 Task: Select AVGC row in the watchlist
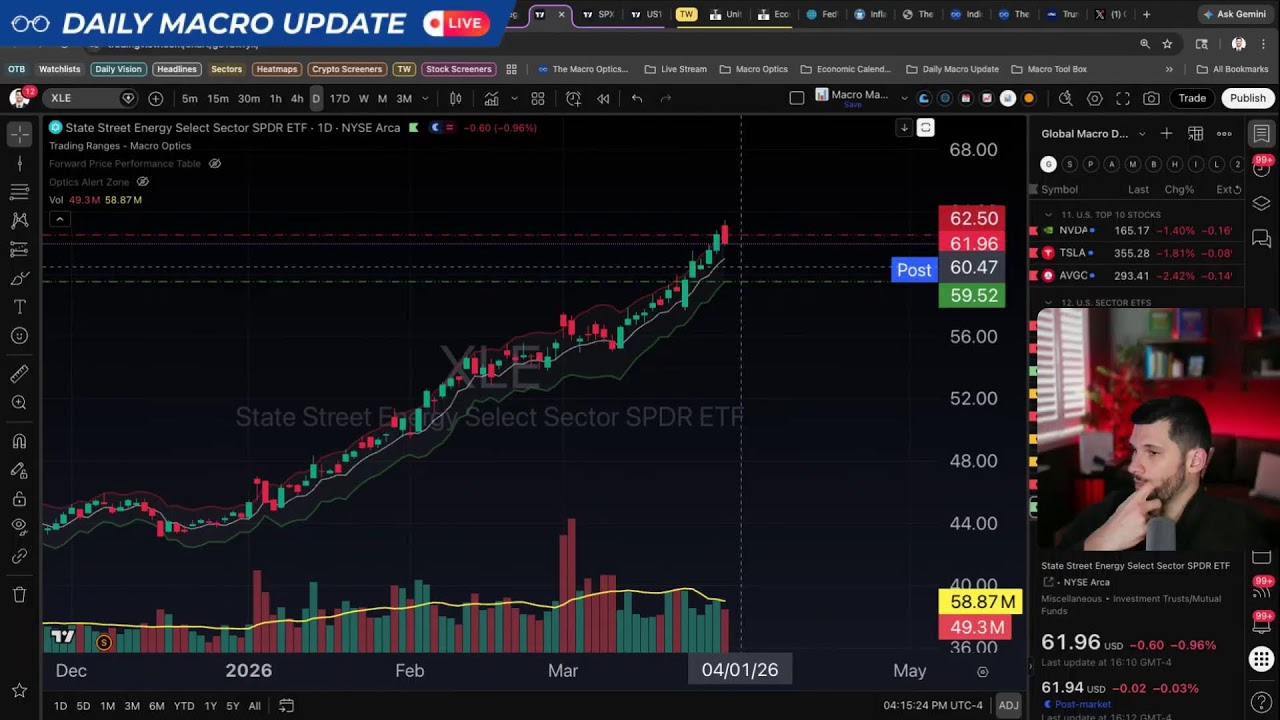coord(1137,276)
